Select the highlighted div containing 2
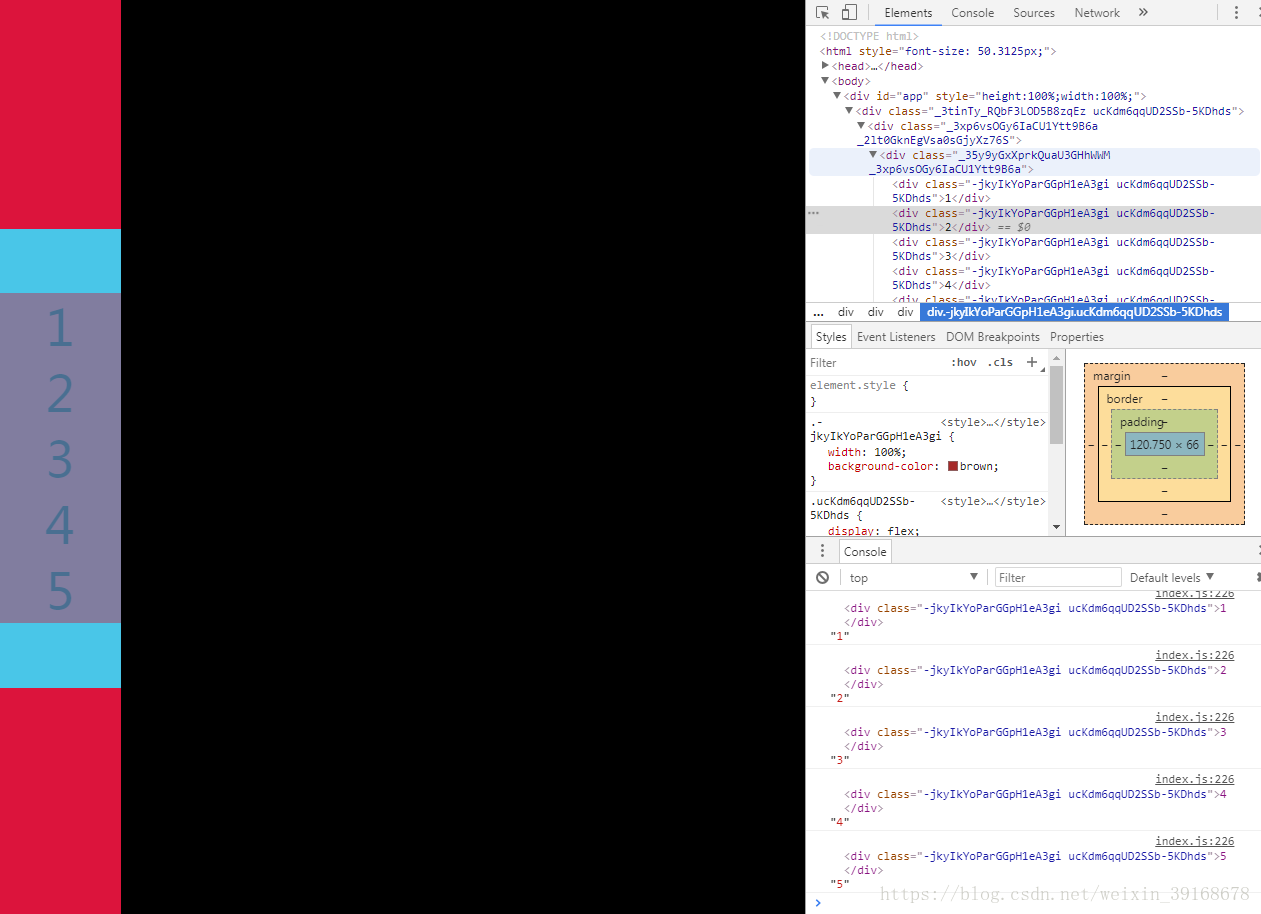 [x=1034, y=220]
